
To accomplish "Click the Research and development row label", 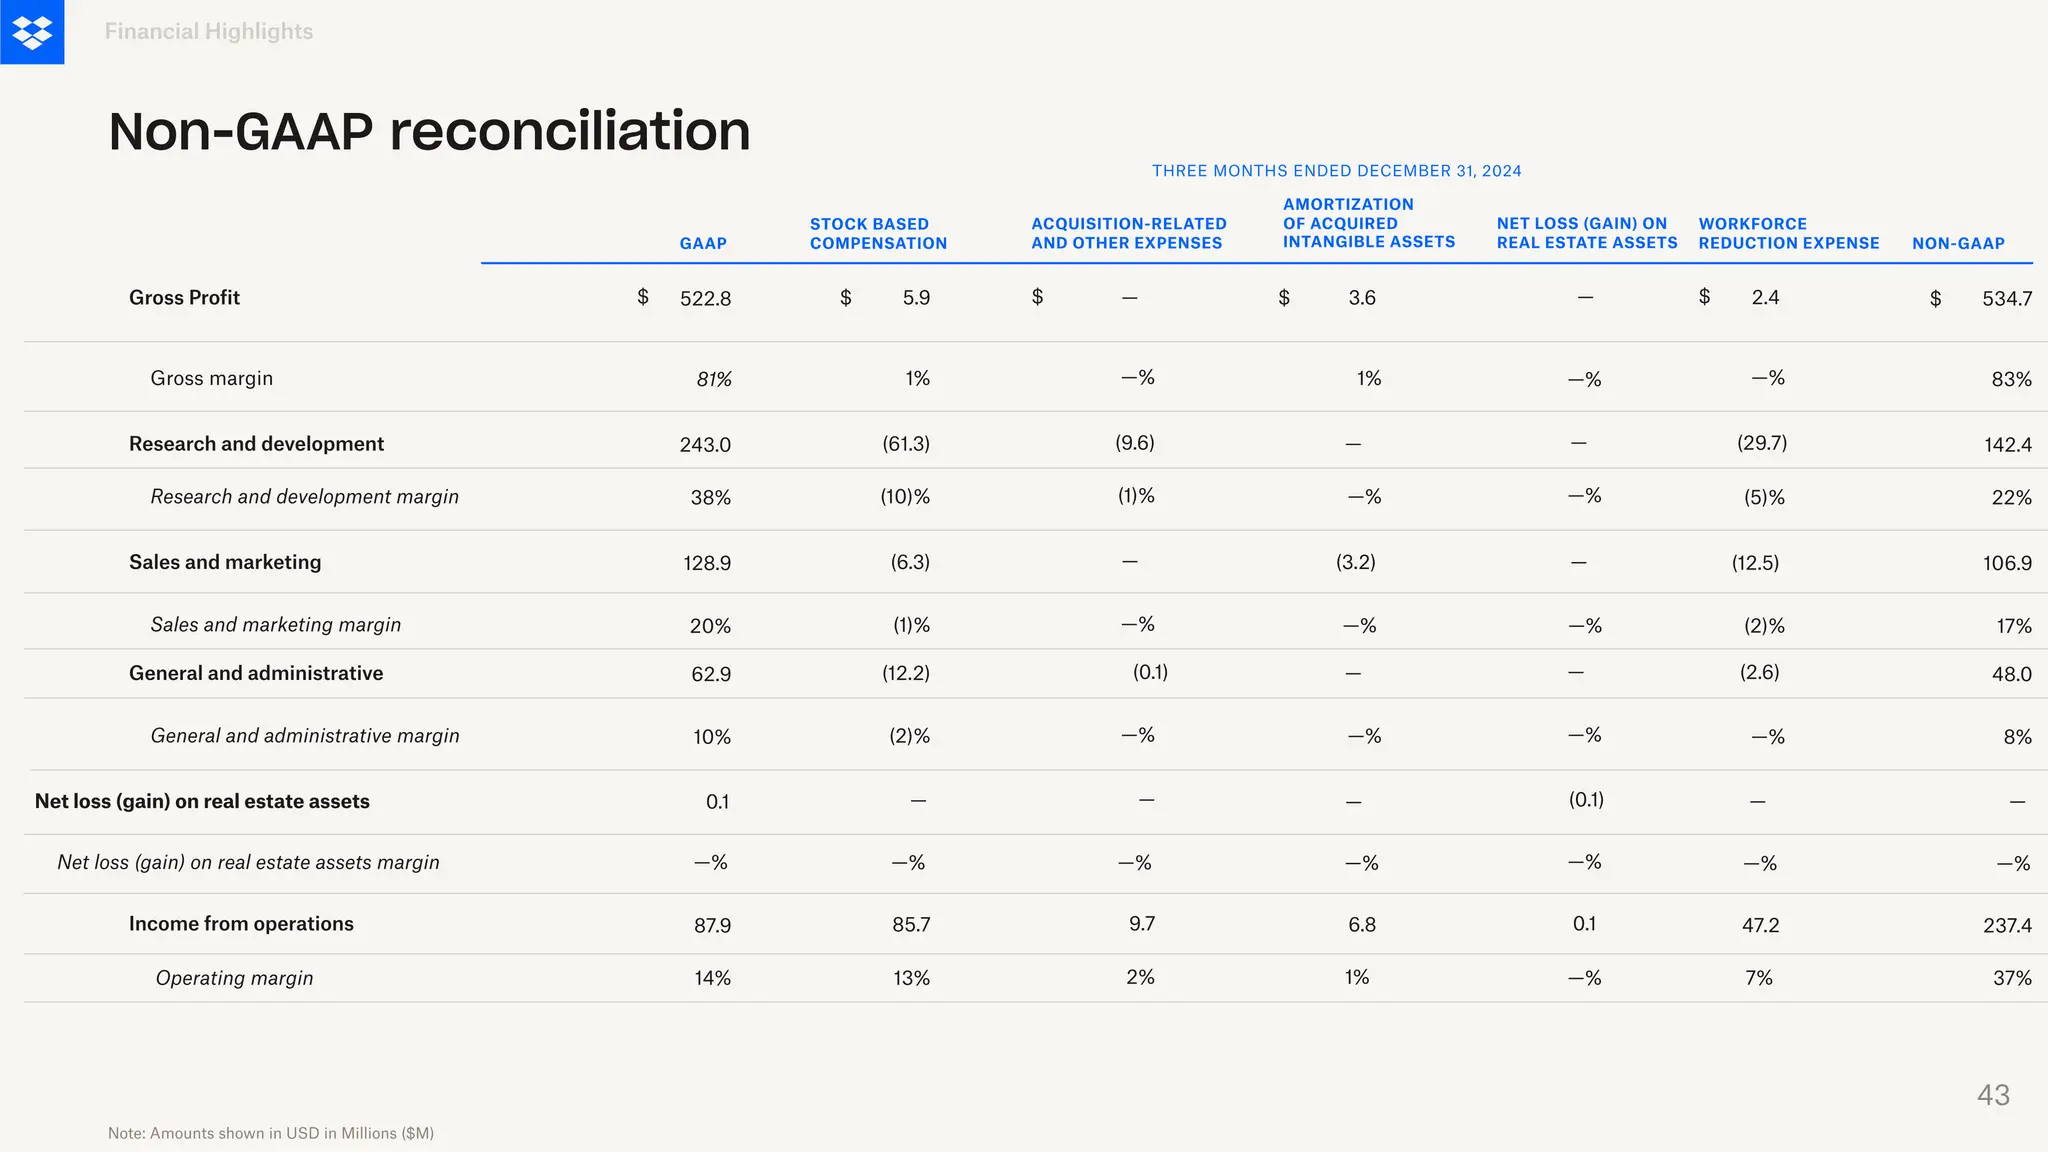I will point(256,443).
